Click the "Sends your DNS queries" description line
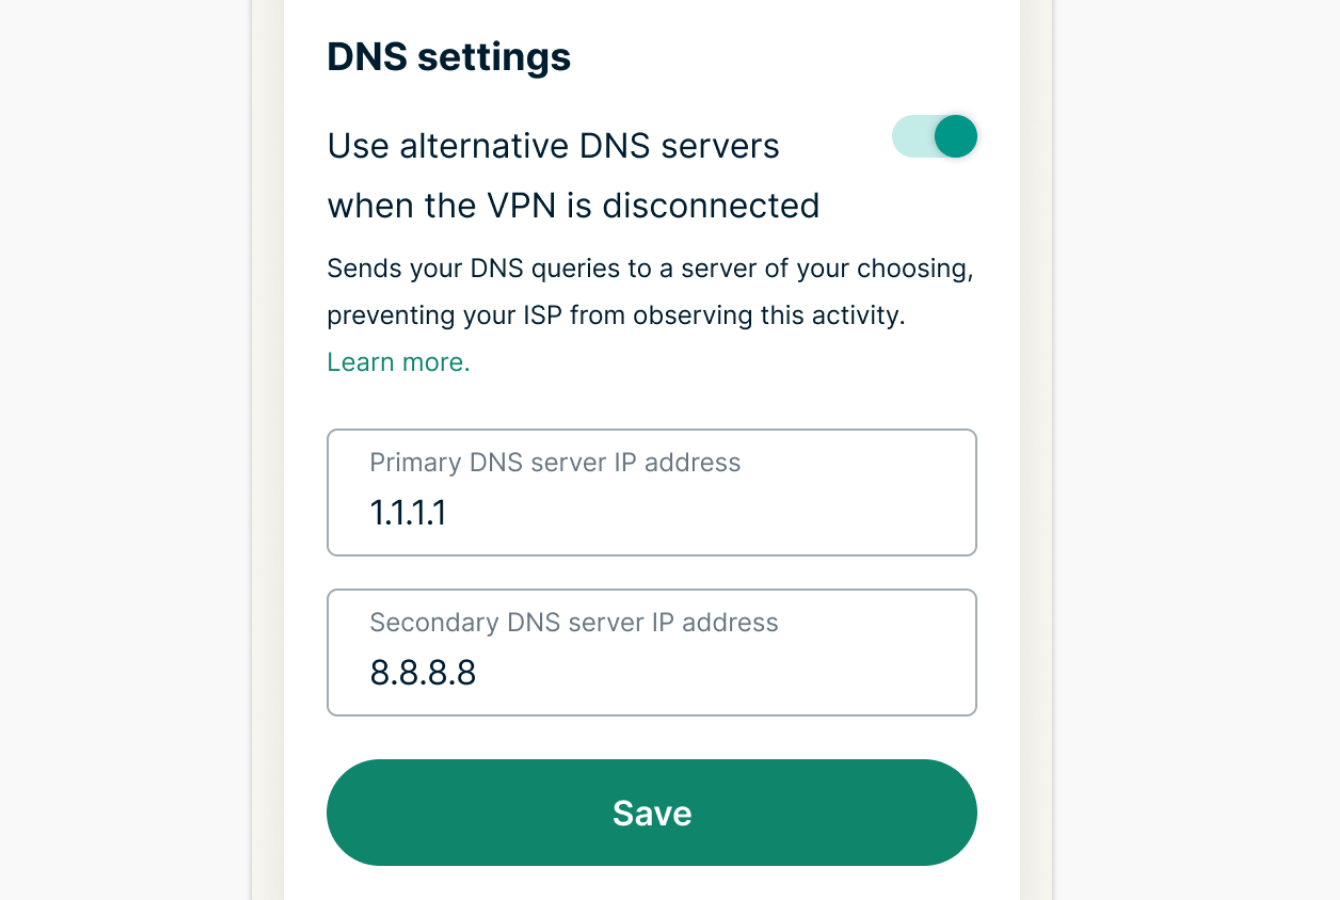 [x=650, y=269]
